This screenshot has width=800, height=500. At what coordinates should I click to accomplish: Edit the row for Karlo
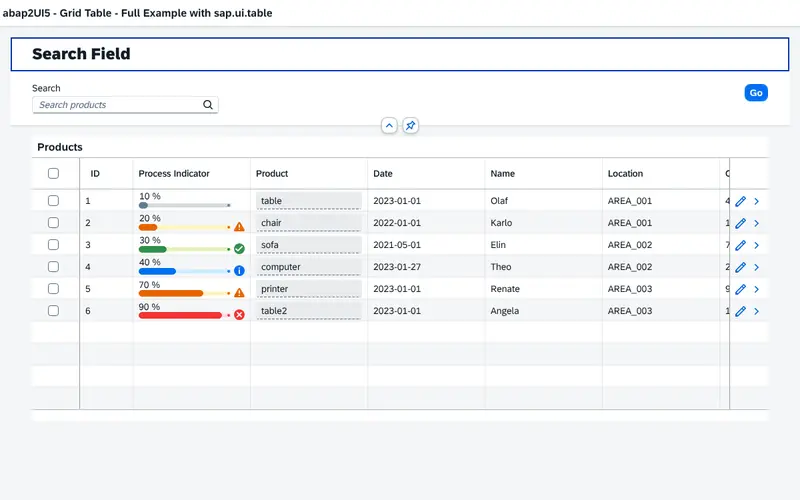(740, 223)
